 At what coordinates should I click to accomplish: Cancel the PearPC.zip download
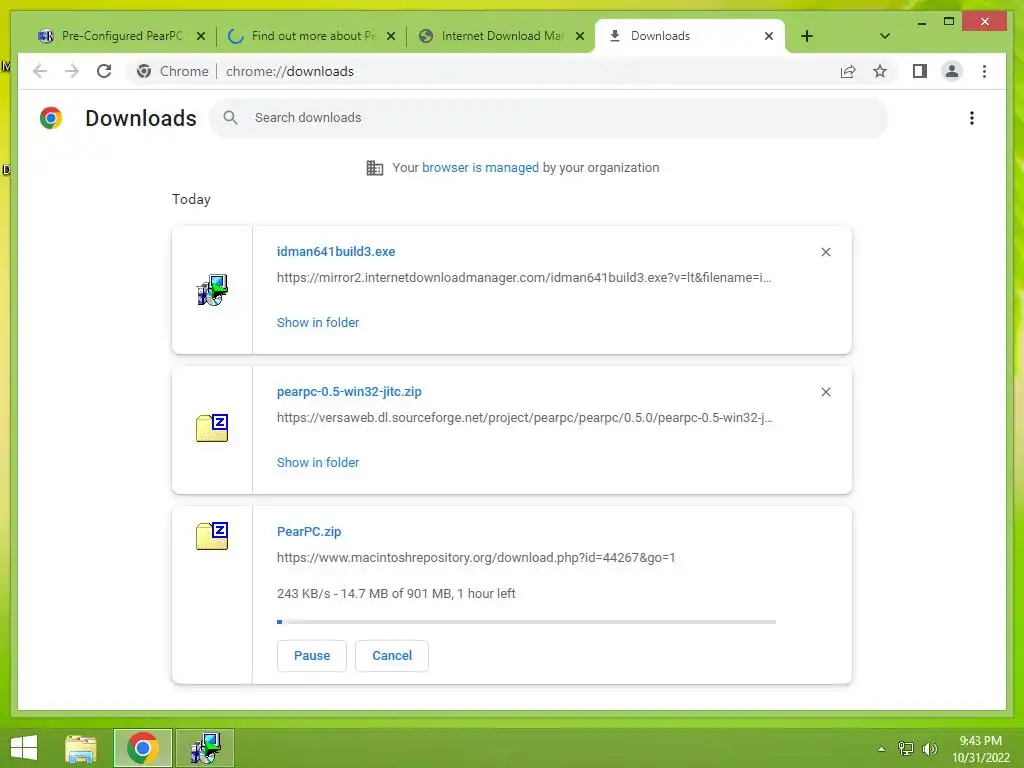coord(392,656)
